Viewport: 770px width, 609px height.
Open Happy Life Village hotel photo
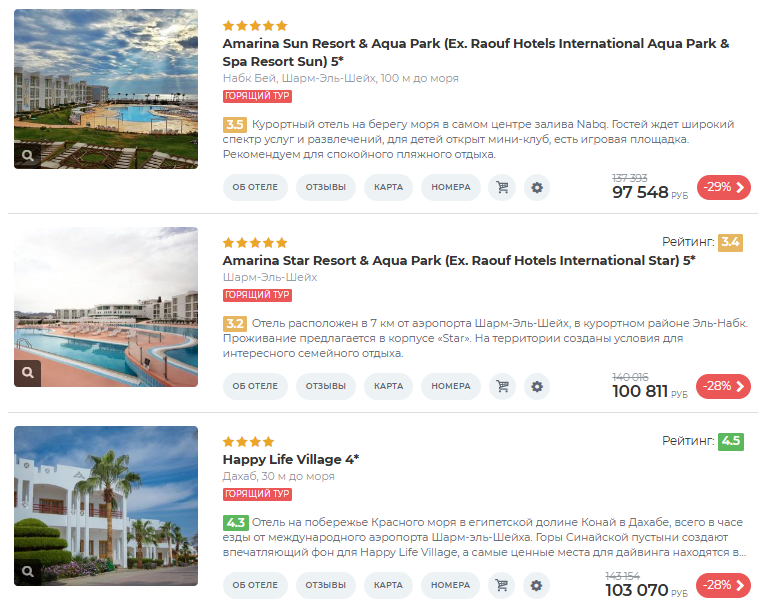pos(106,506)
